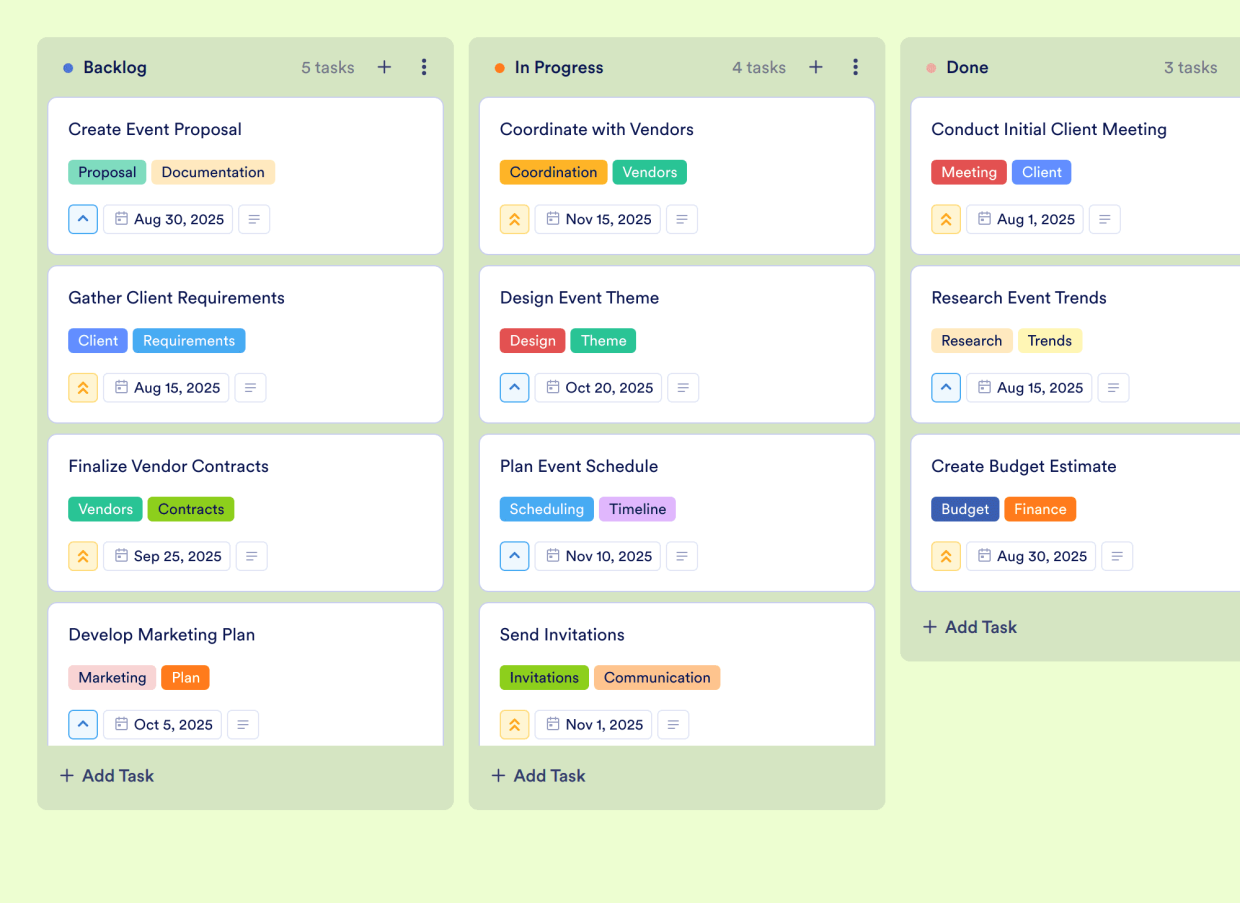Toggle the priority indicator on Gather Client Requirements
The image size is (1240, 903).
[83, 387]
